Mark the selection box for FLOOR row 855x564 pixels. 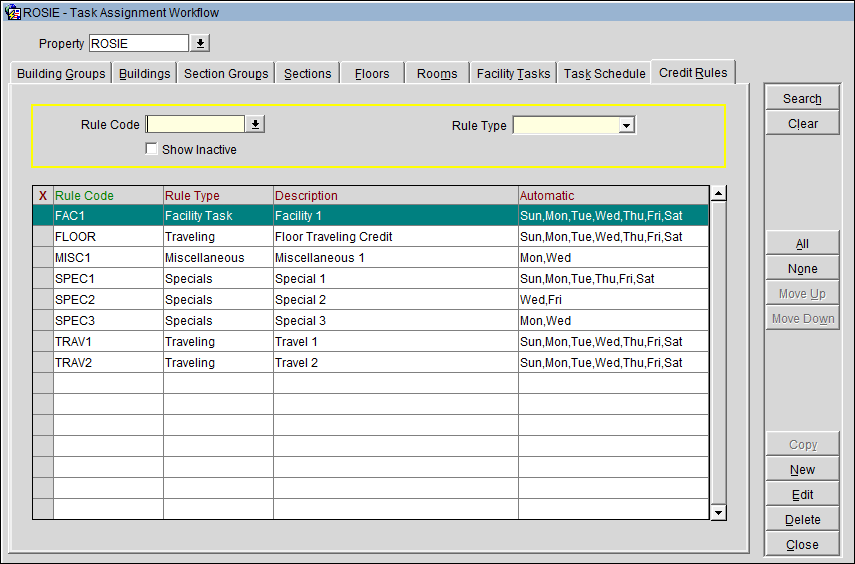43,237
